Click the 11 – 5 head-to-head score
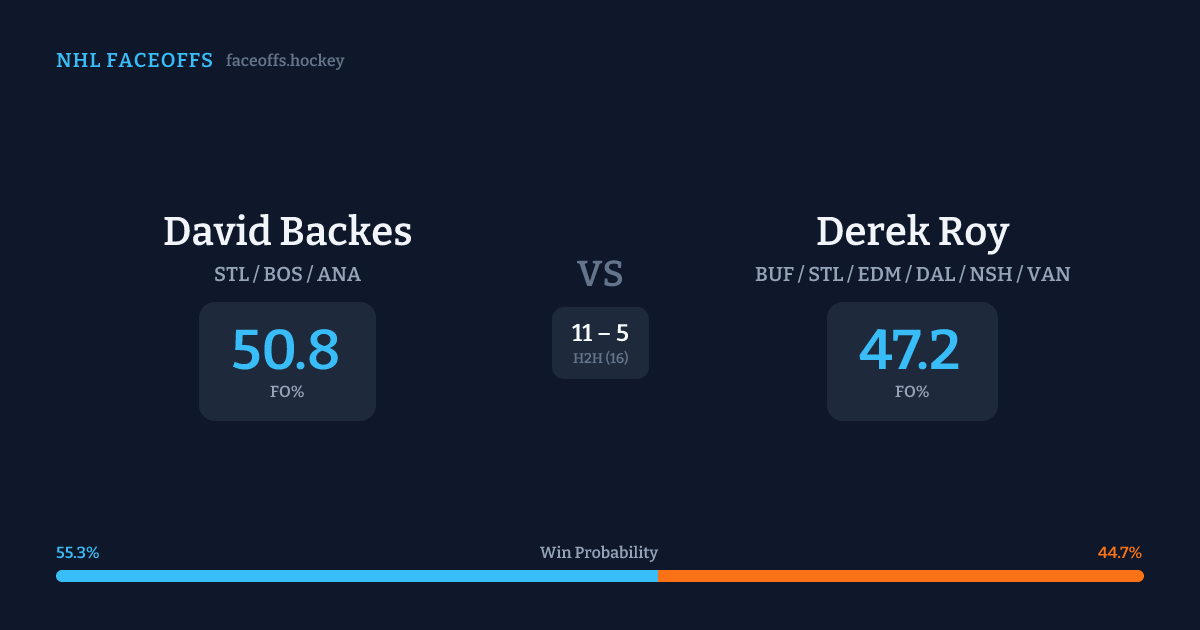The height and width of the screenshot is (630, 1200). [x=600, y=333]
